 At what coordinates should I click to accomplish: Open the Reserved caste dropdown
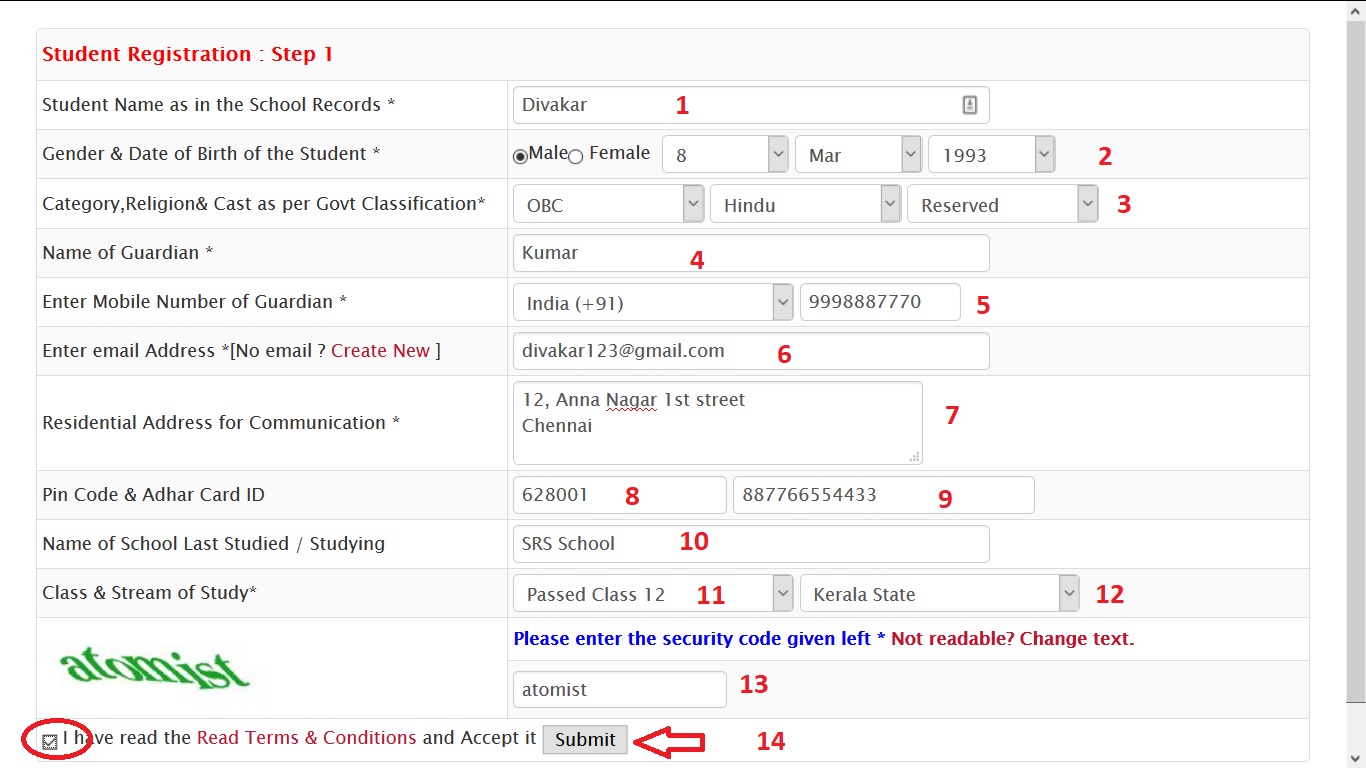[x=1002, y=205]
